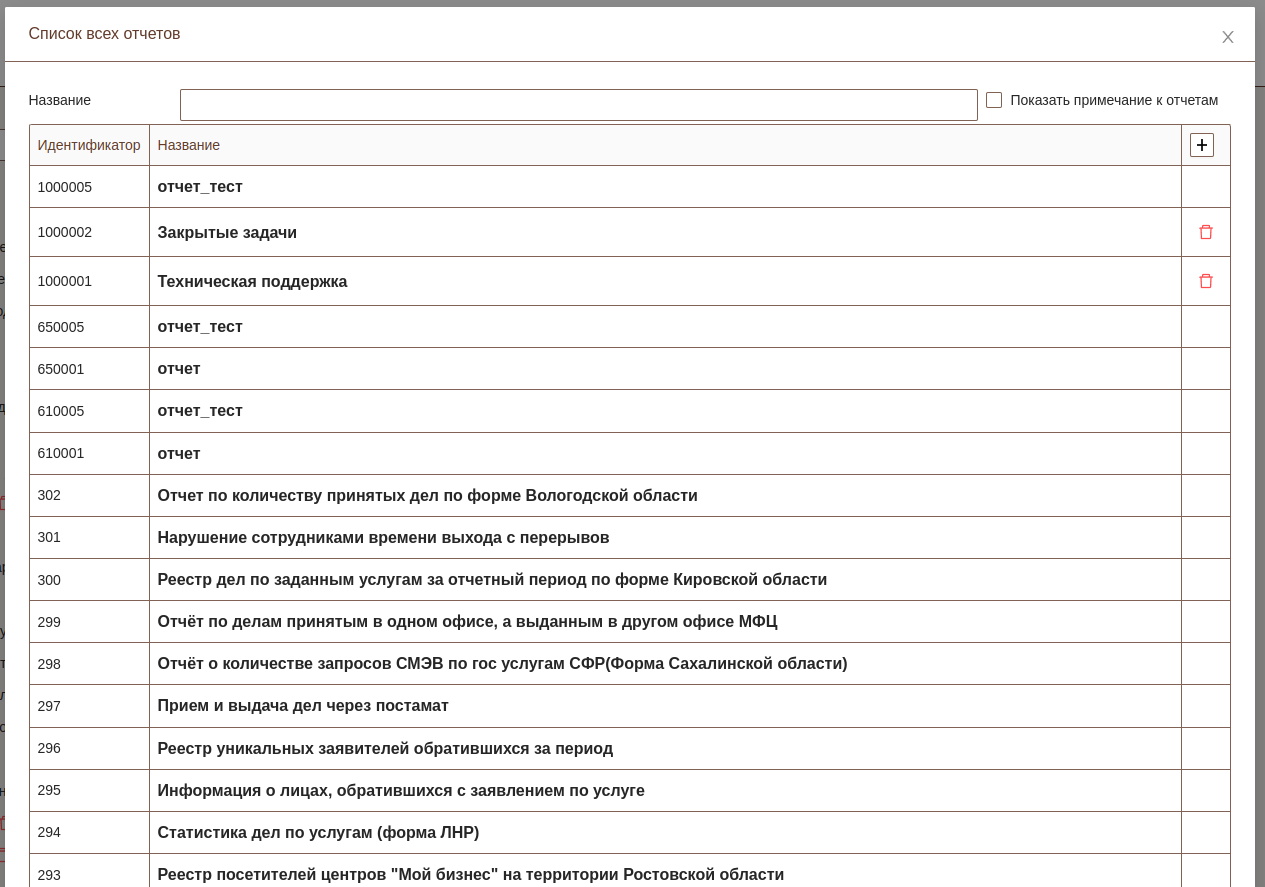Screen dimensions: 1265x887
Task: Open report about Вологодской области form
Action: pyautogui.click(x=427, y=496)
